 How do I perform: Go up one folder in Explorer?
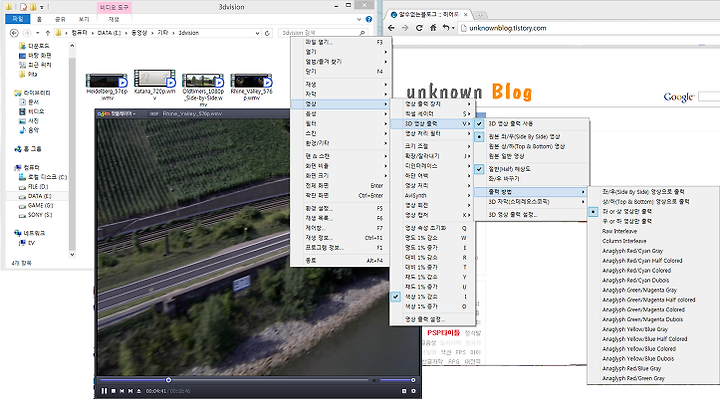47,33
